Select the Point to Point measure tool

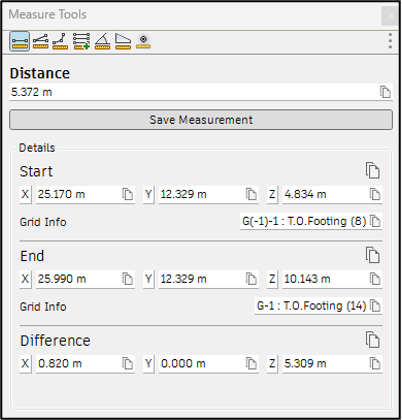(x=19, y=41)
